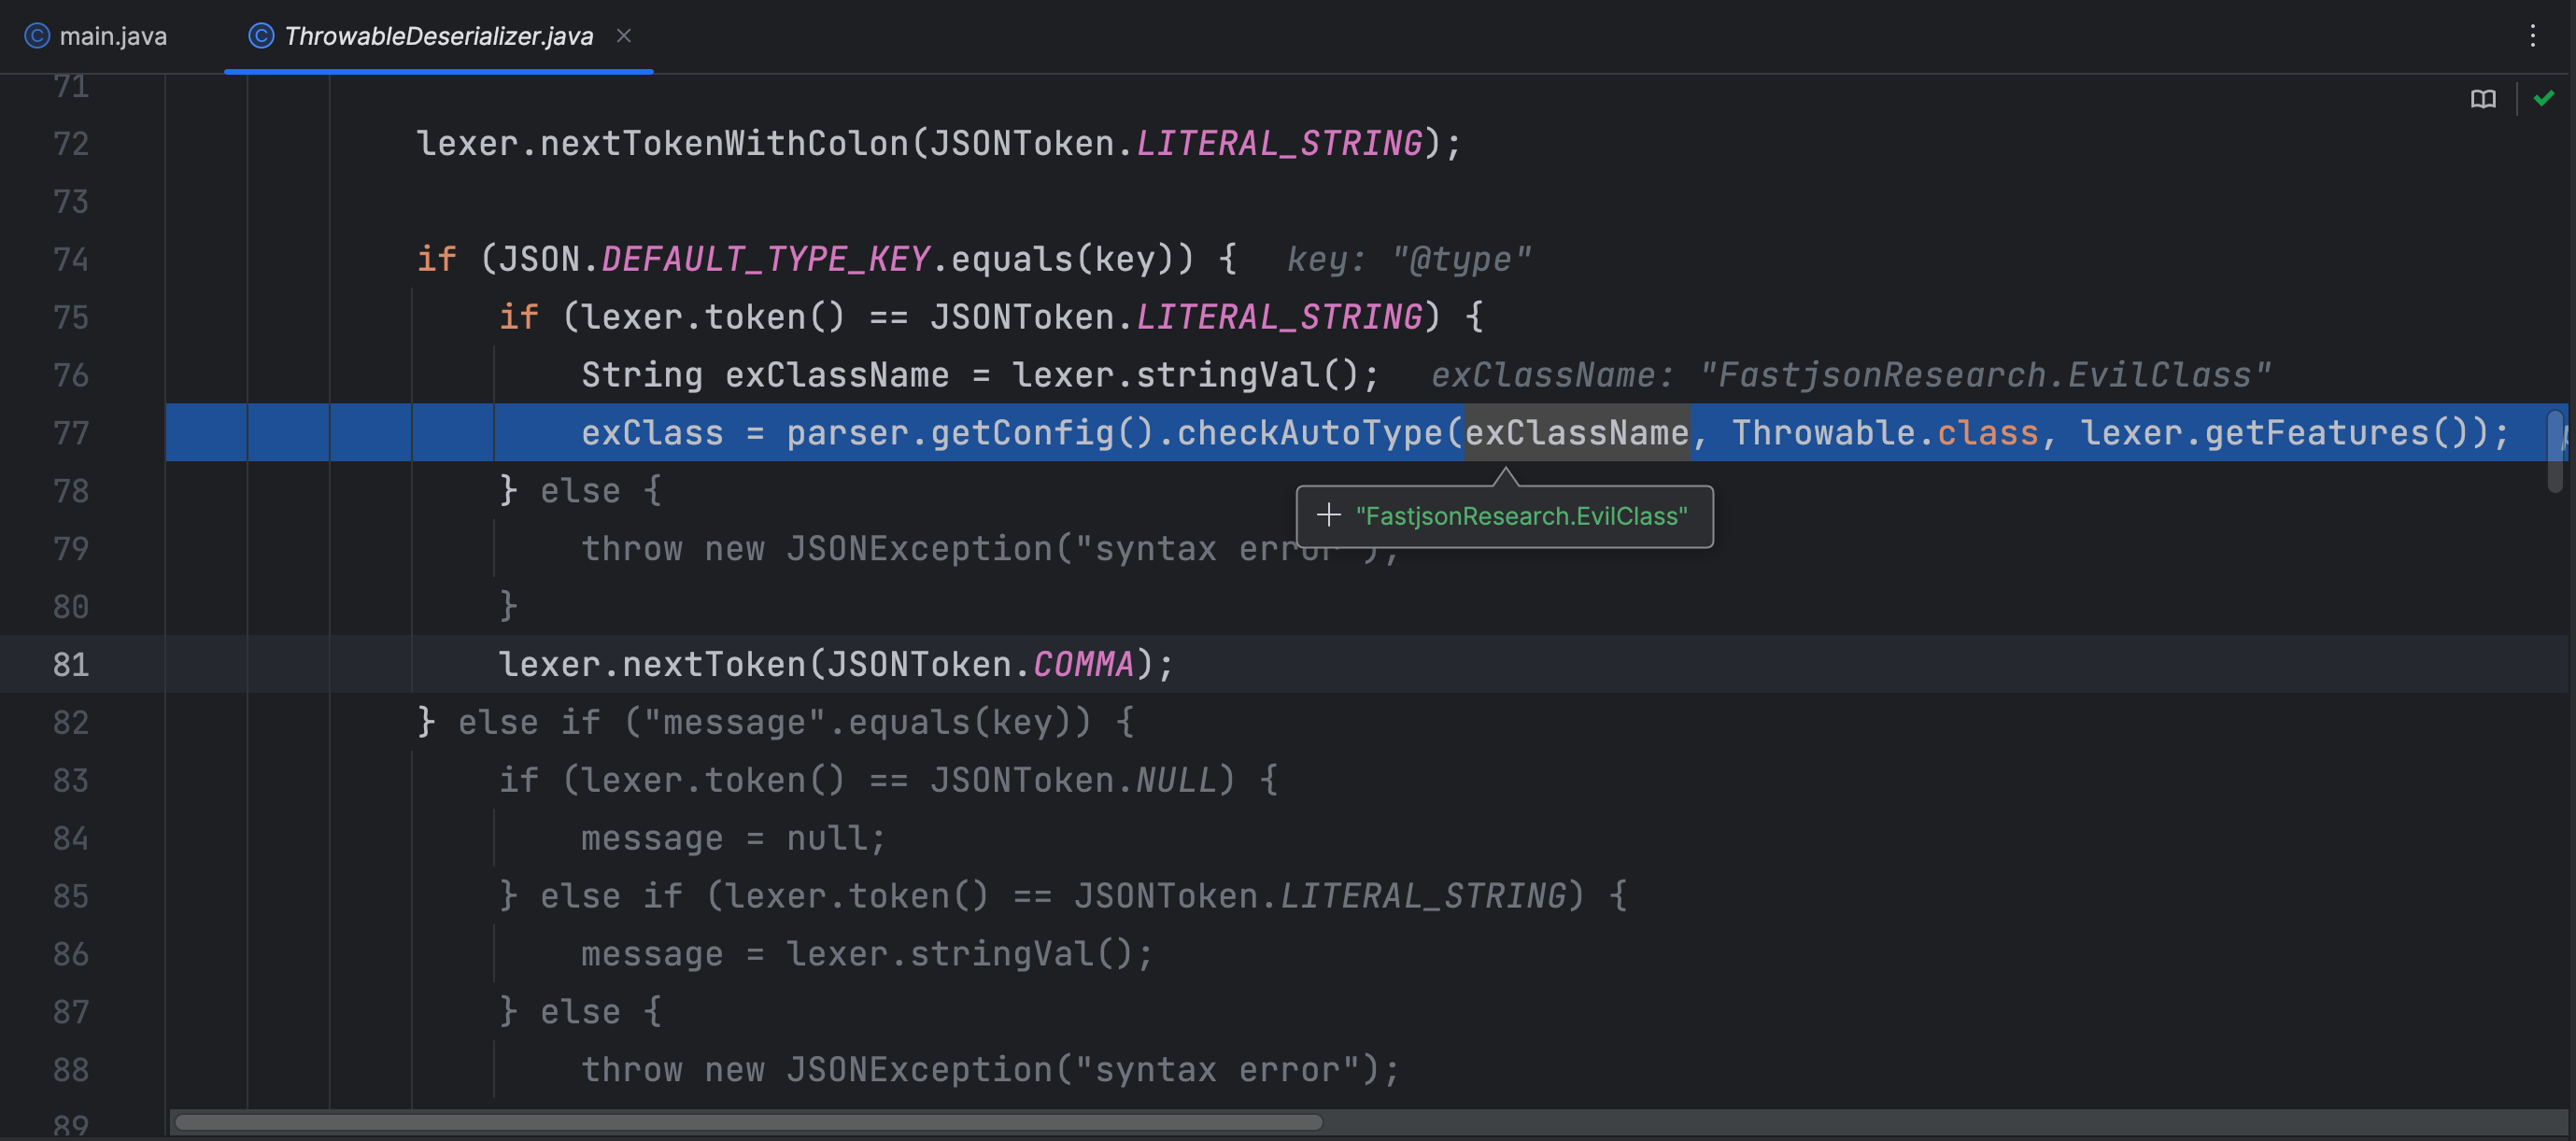Click the horizontal scrollbar thumb at the bottom
This screenshot has height=1141, width=2576.
pos(748,1122)
